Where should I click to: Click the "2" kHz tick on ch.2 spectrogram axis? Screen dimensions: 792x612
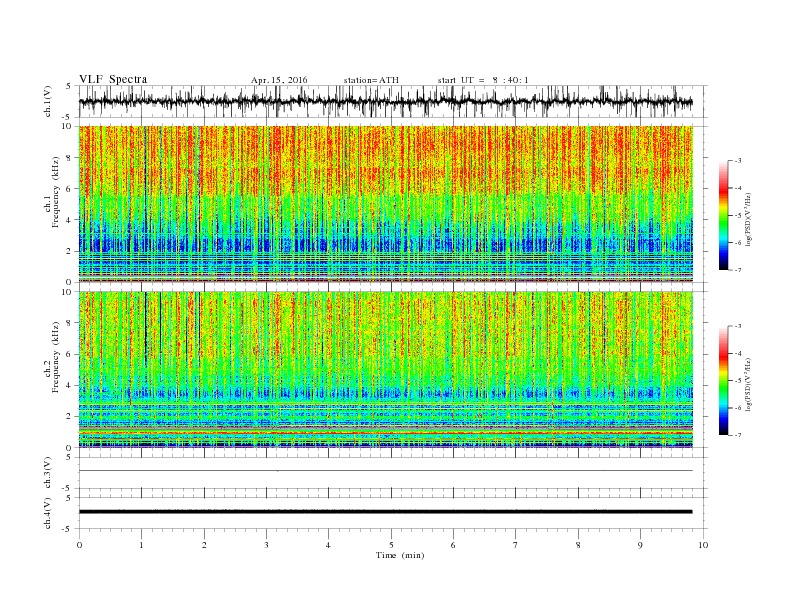coord(70,417)
